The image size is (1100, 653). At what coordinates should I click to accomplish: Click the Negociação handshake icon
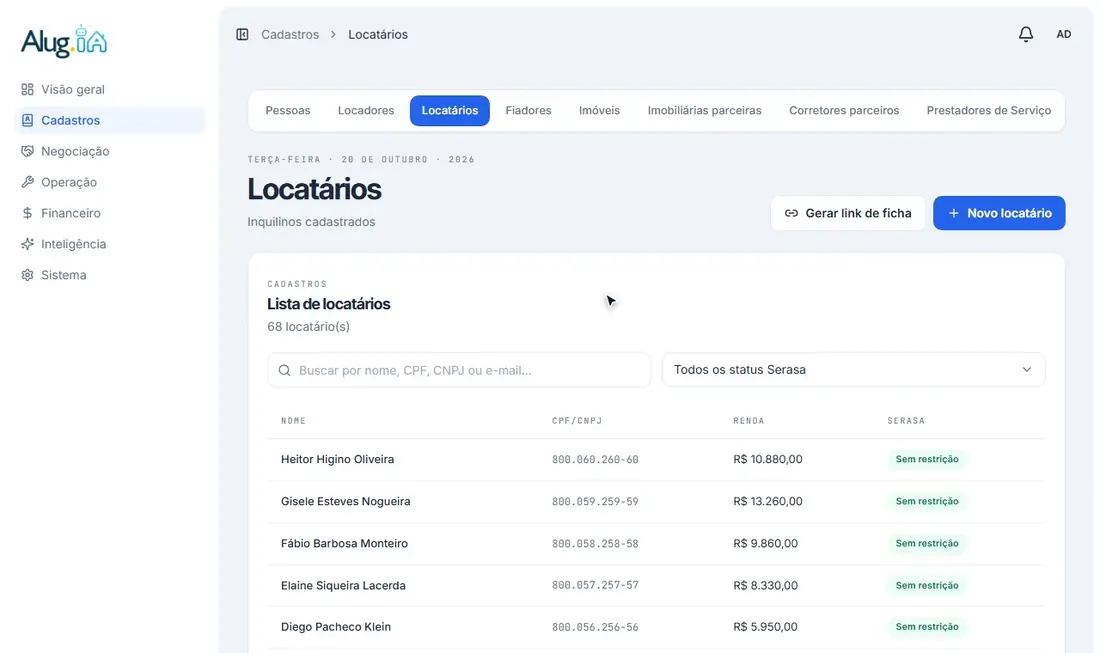pos(27,151)
